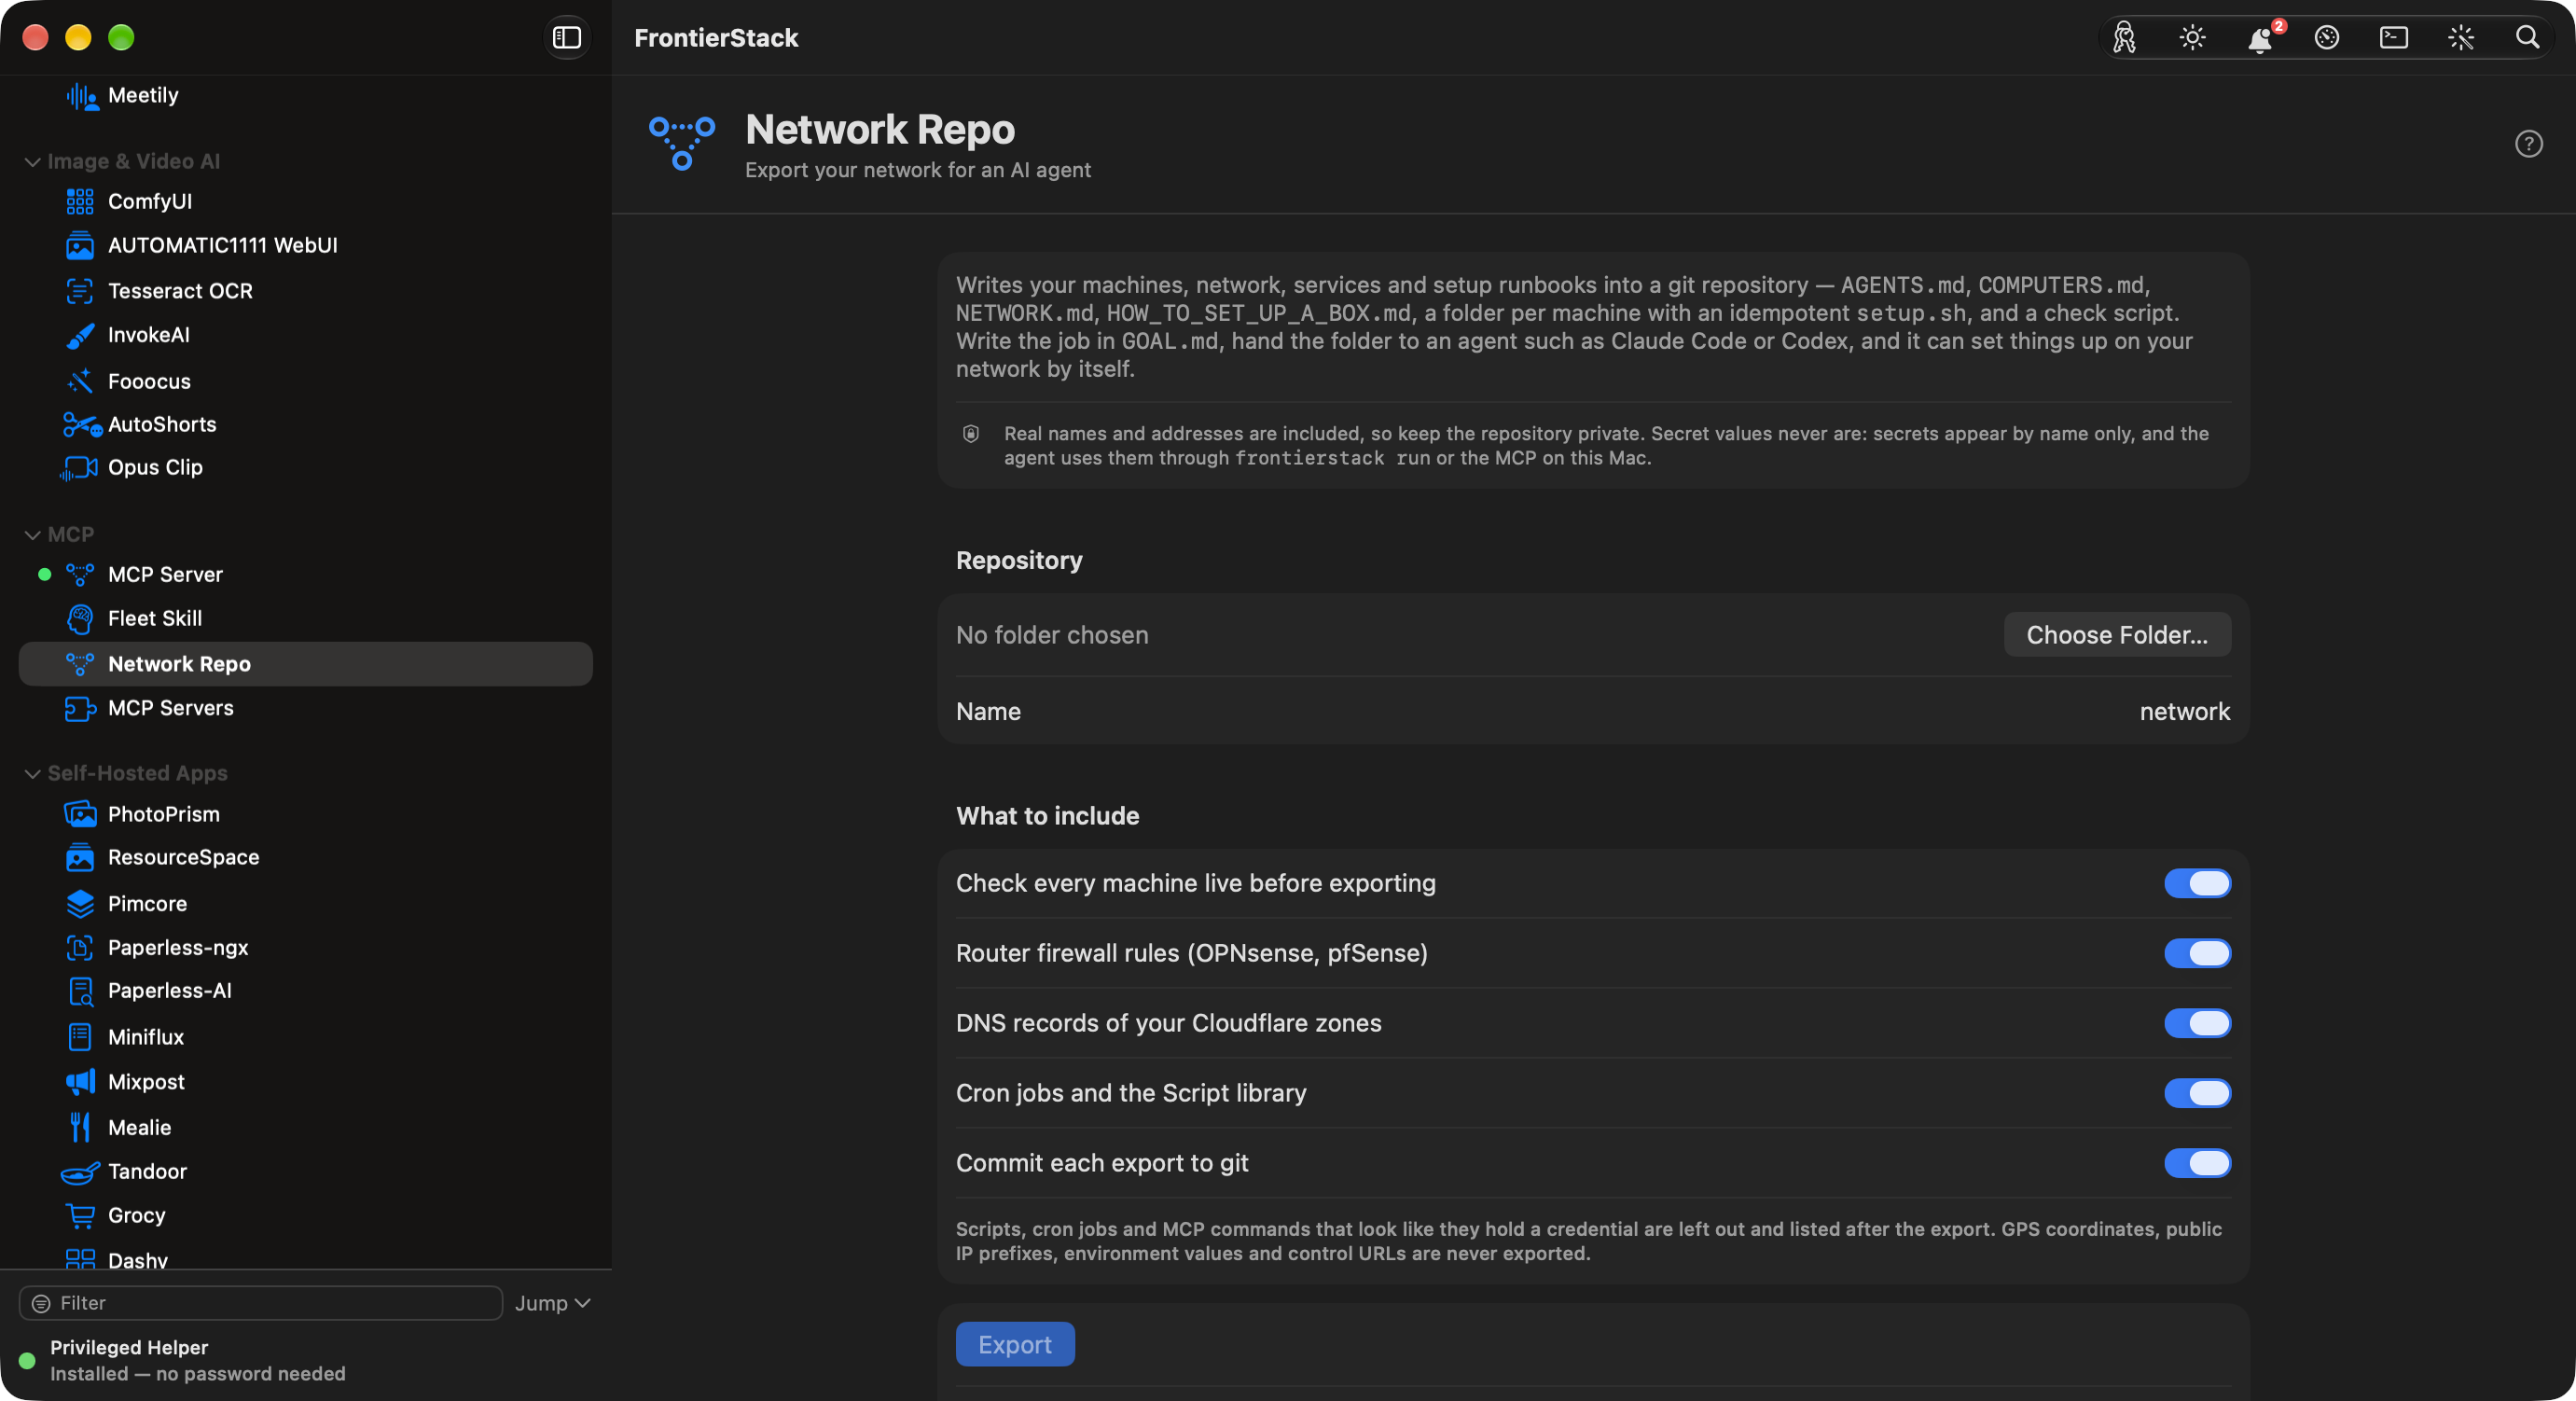
Task: Open the agent figure icon in the toolbar
Action: coord(2124,38)
